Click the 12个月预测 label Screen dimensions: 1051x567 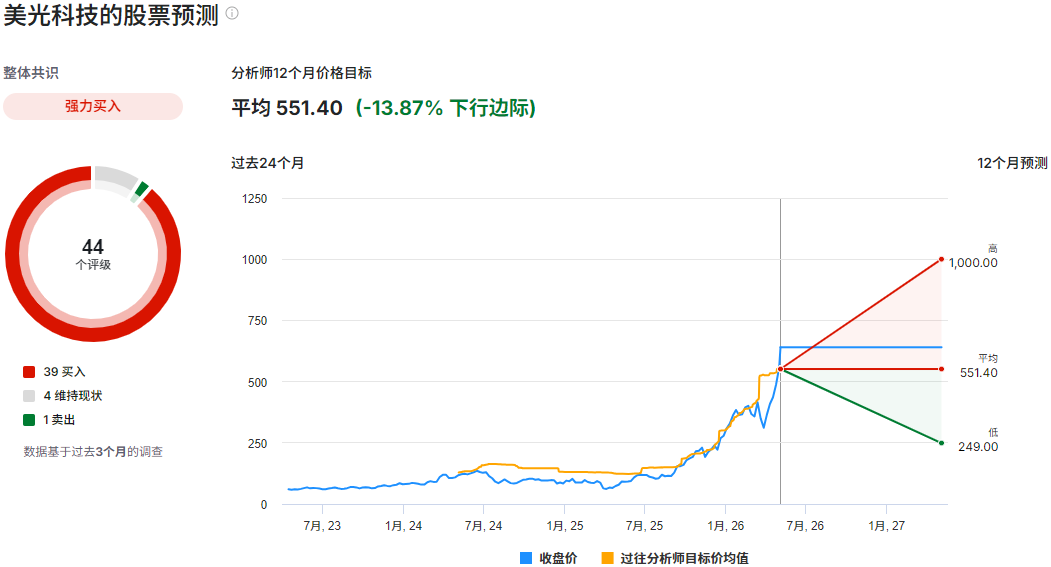[1012, 163]
